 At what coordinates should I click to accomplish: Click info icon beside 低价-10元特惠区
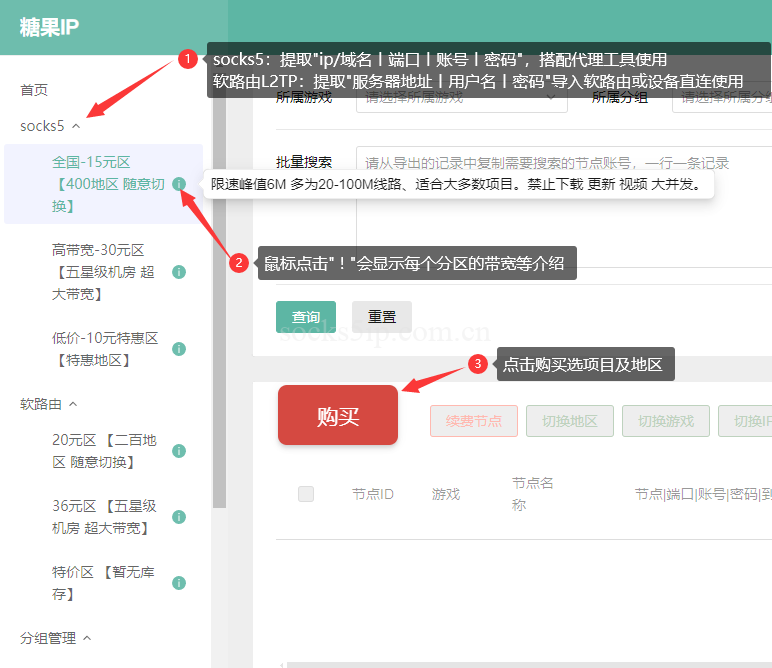[179, 349]
